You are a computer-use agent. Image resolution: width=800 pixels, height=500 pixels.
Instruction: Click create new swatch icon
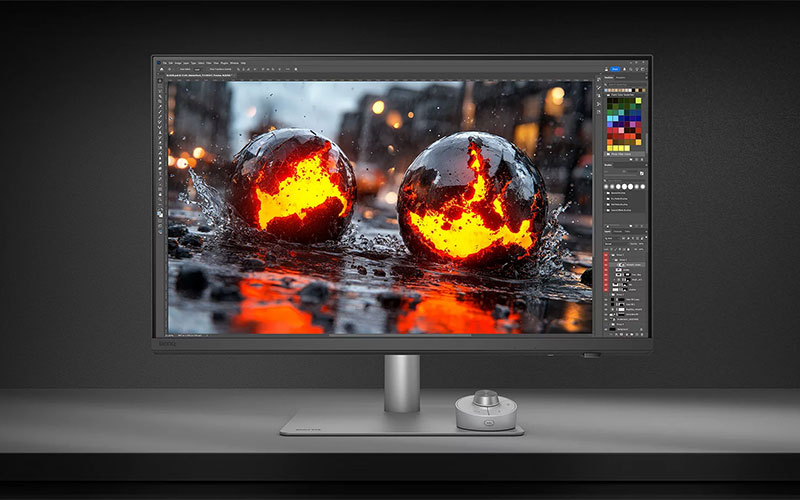click(637, 159)
